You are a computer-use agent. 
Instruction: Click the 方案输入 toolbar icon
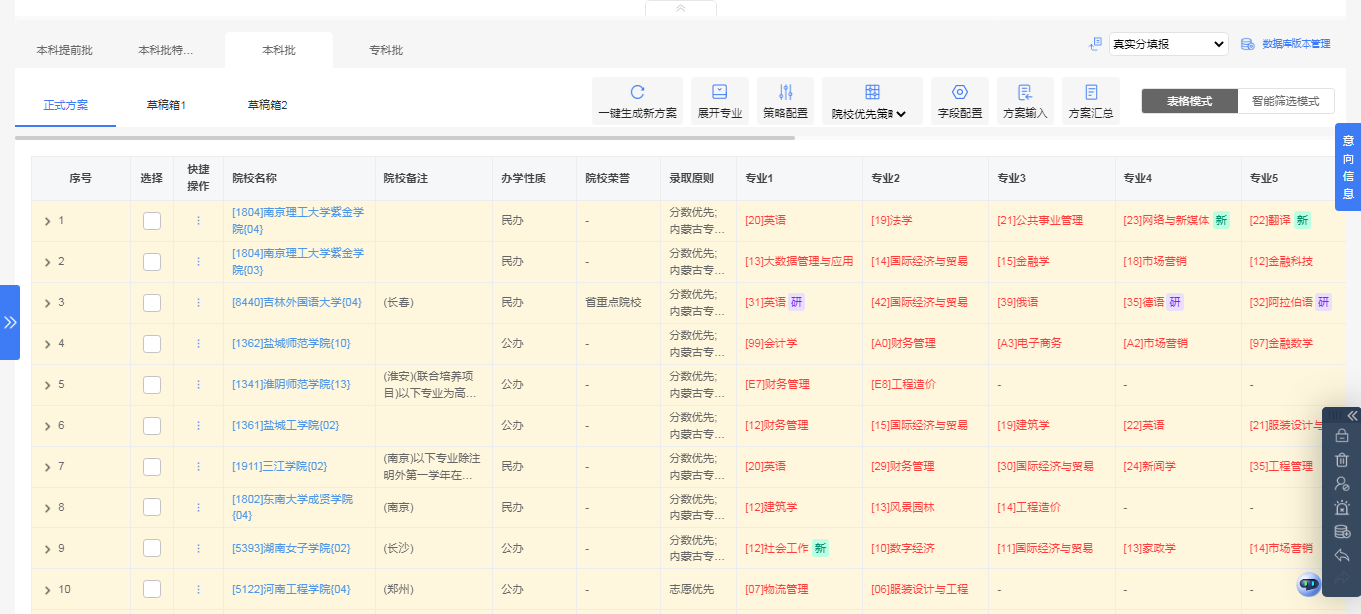tap(1025, 100)
